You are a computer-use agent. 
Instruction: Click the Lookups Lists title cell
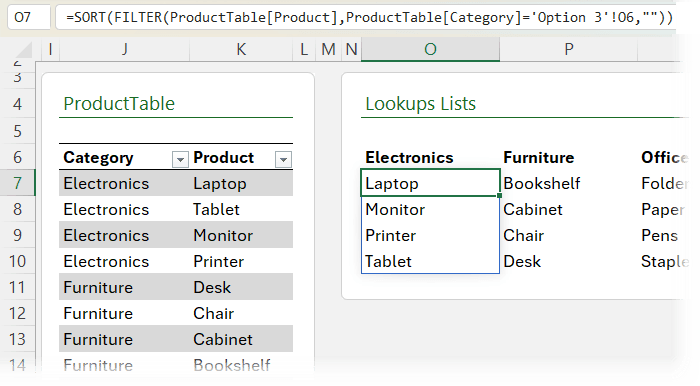(421, 104)
